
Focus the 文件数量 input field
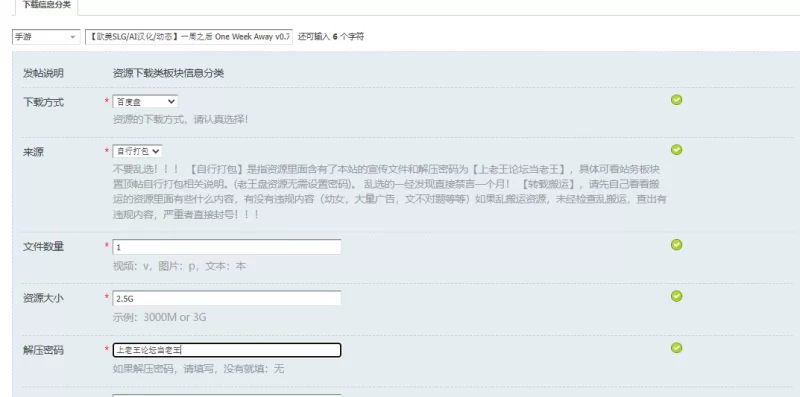pyautogui.click(x=227, y=247)
